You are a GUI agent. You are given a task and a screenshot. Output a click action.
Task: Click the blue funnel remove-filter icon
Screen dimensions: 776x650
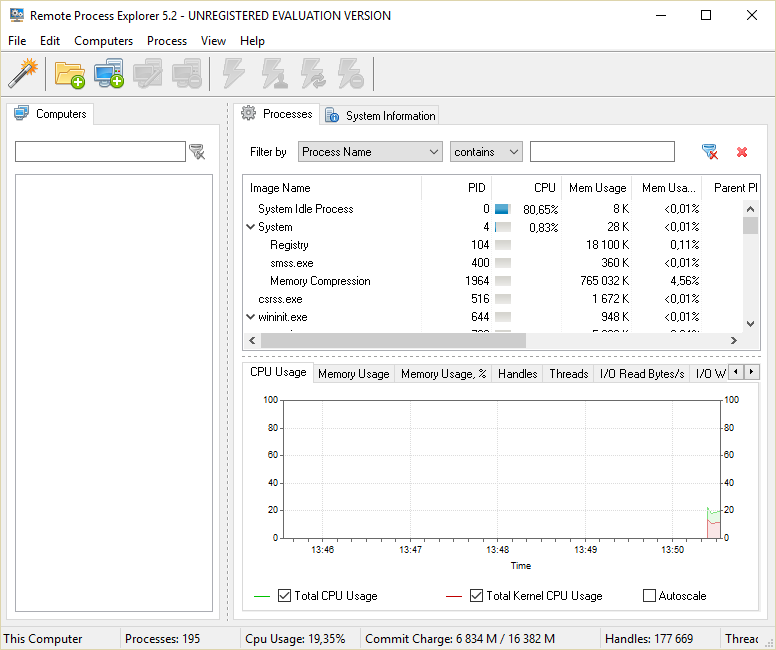click(x=710, y=151)
